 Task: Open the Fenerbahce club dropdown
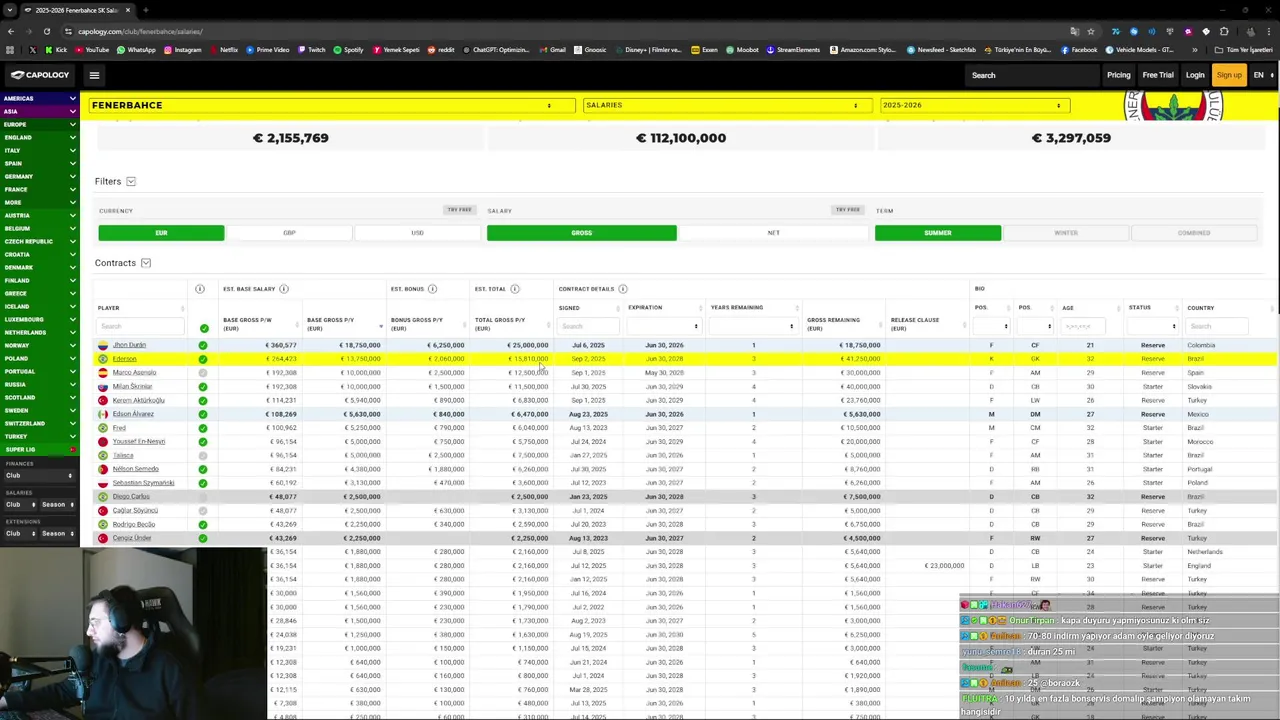332,105
